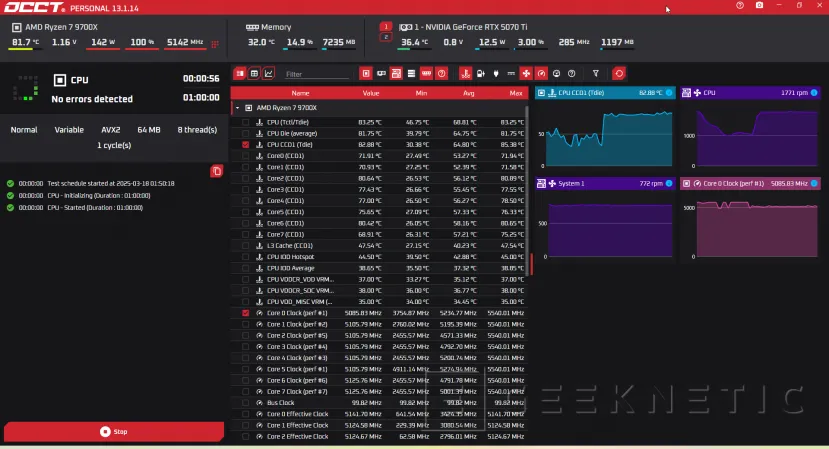Screen dimensions: 829x449
Task: Check the CPU Die (average) checkbox
Action: point(245,133)
